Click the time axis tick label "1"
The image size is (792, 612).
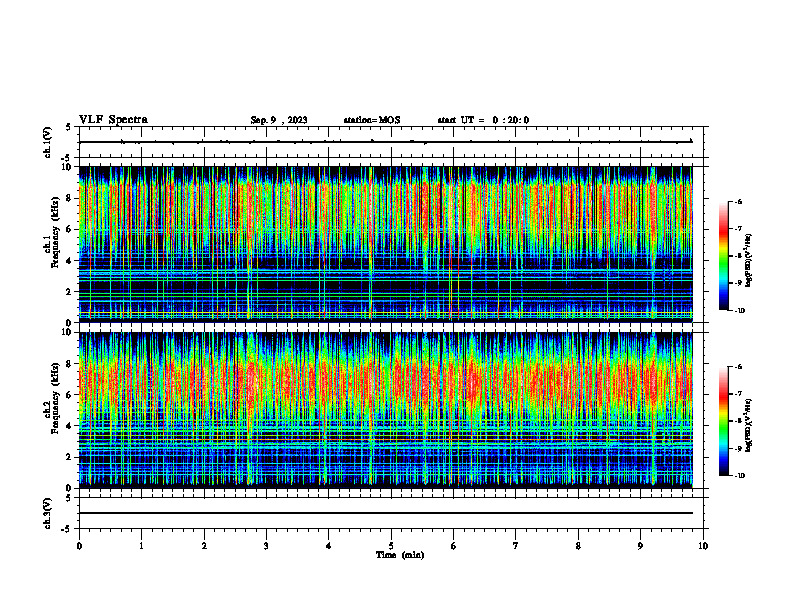tap(141, 546)
